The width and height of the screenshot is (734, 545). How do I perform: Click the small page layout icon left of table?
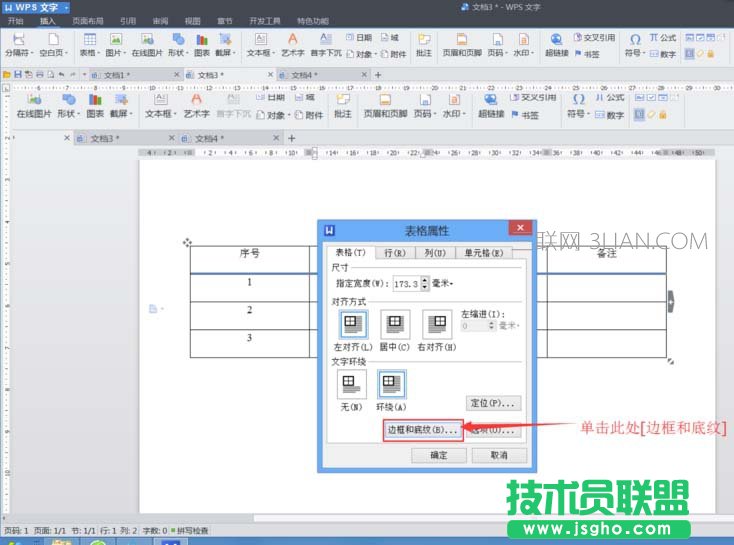pos(153,309)
